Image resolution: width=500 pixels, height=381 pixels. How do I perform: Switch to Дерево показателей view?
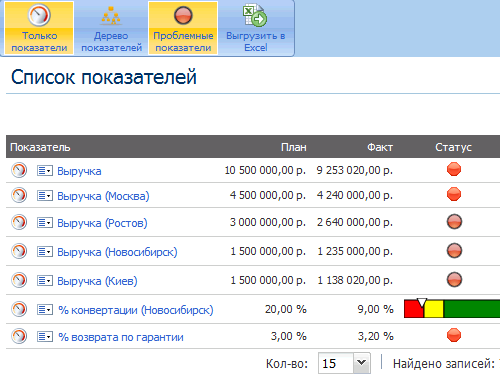111,28
